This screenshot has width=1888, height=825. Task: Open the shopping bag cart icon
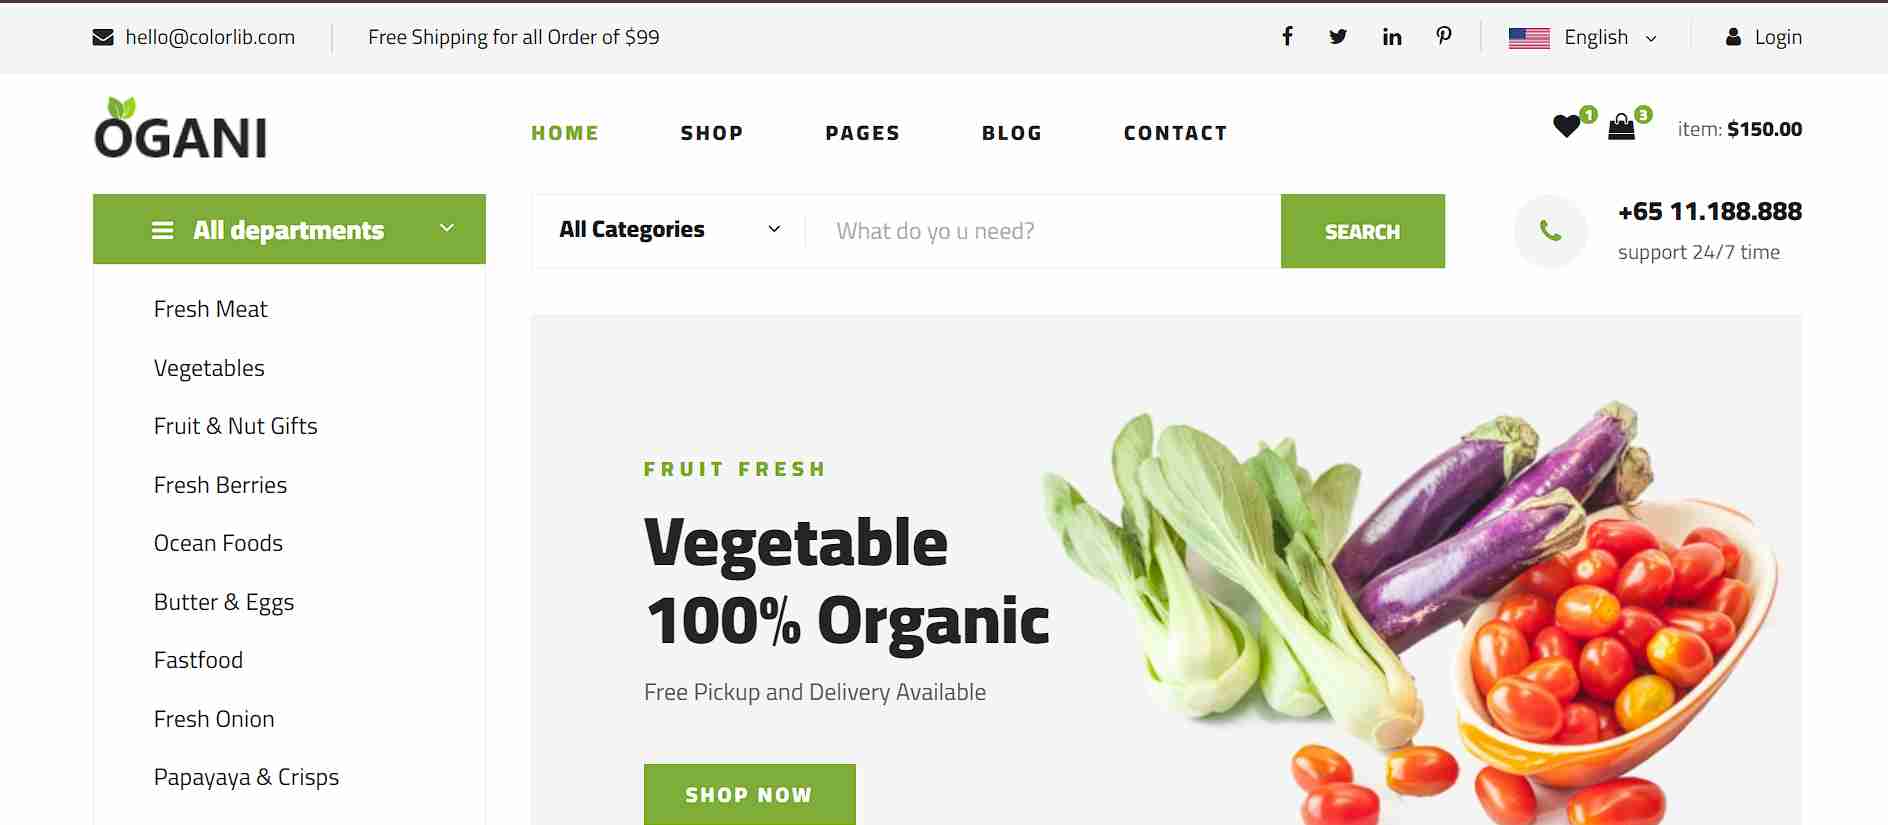pos(1621,127)
